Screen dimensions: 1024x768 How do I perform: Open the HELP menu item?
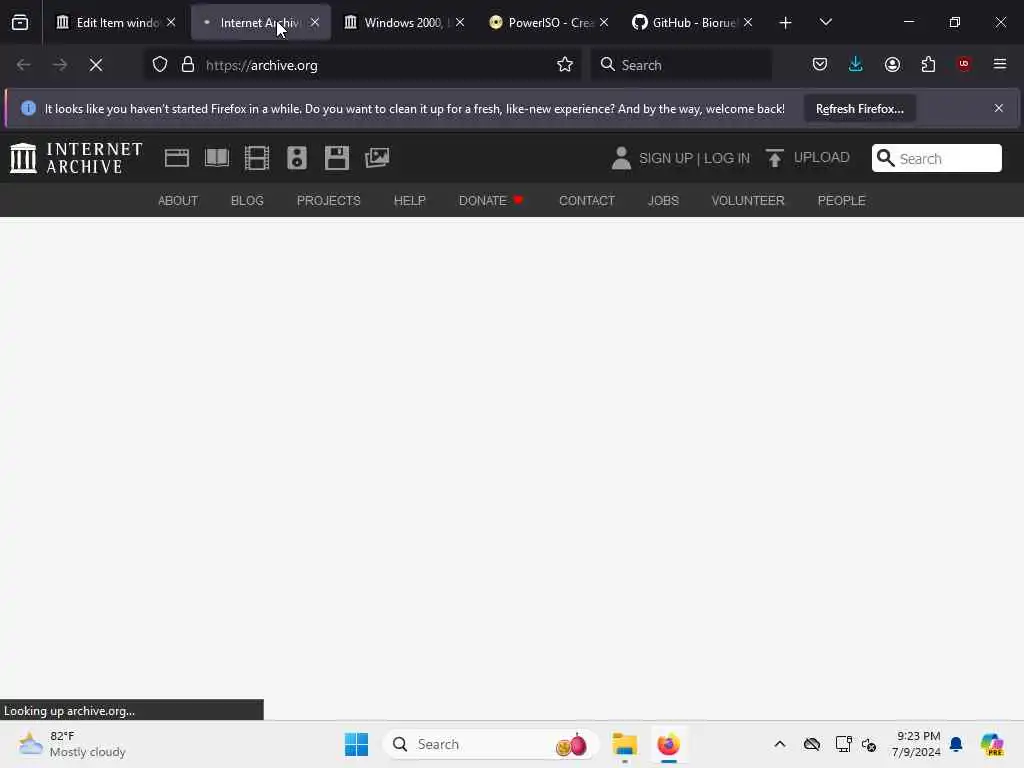coord(409,200)
